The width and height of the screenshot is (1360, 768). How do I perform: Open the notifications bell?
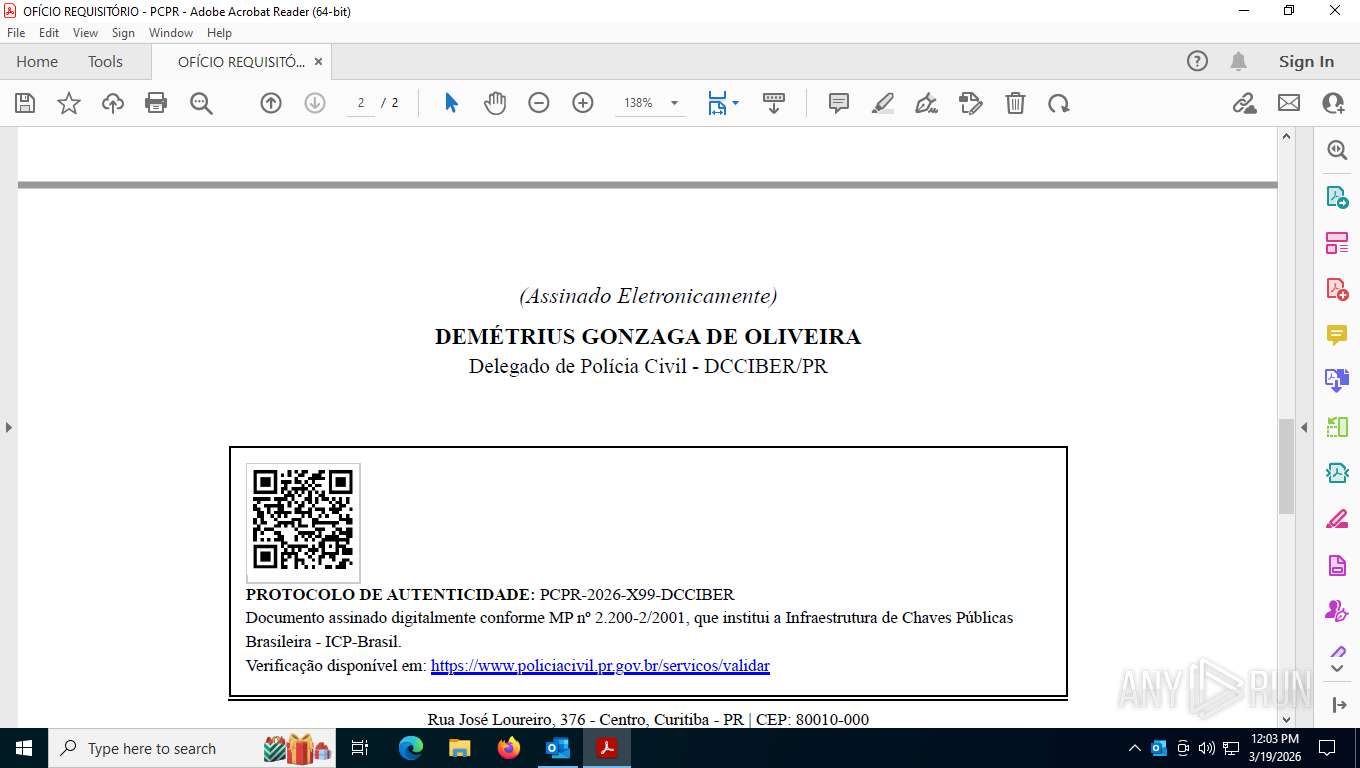(1238, 61)
